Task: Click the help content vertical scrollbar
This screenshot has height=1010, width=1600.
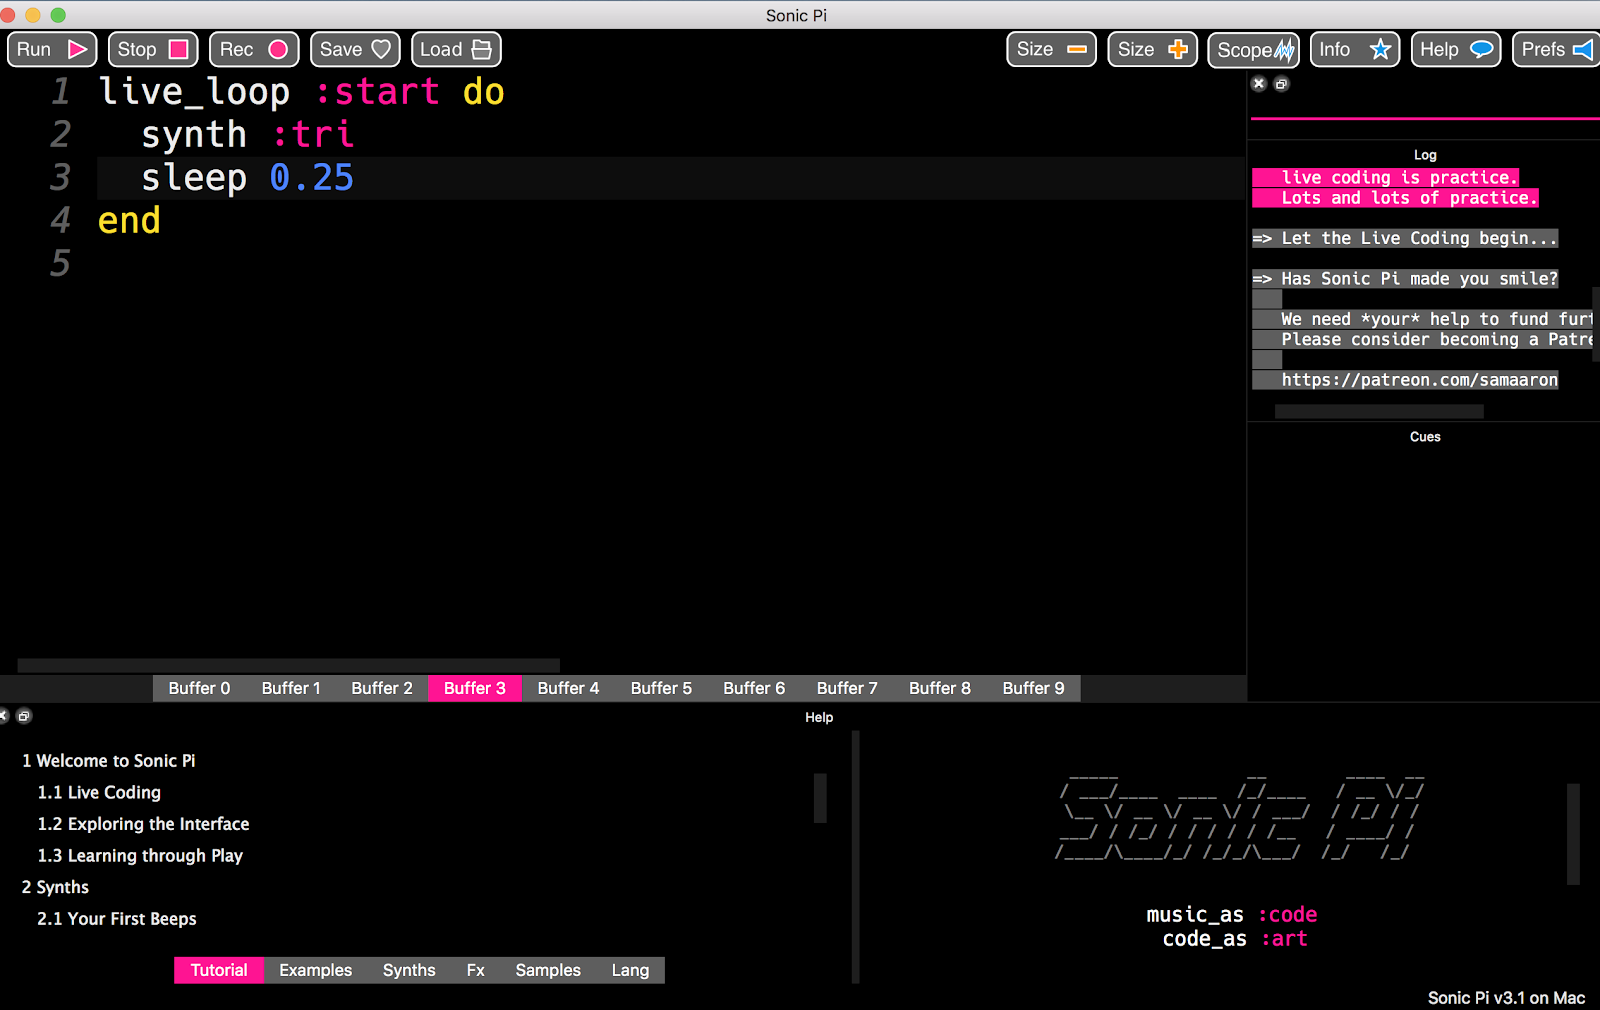Action: [1573, 834]
